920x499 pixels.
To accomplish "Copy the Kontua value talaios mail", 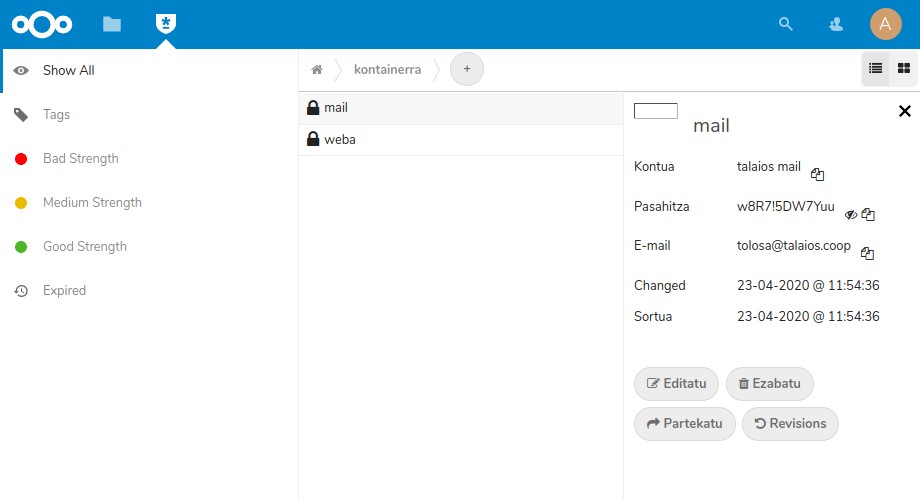I will point(817,174).
